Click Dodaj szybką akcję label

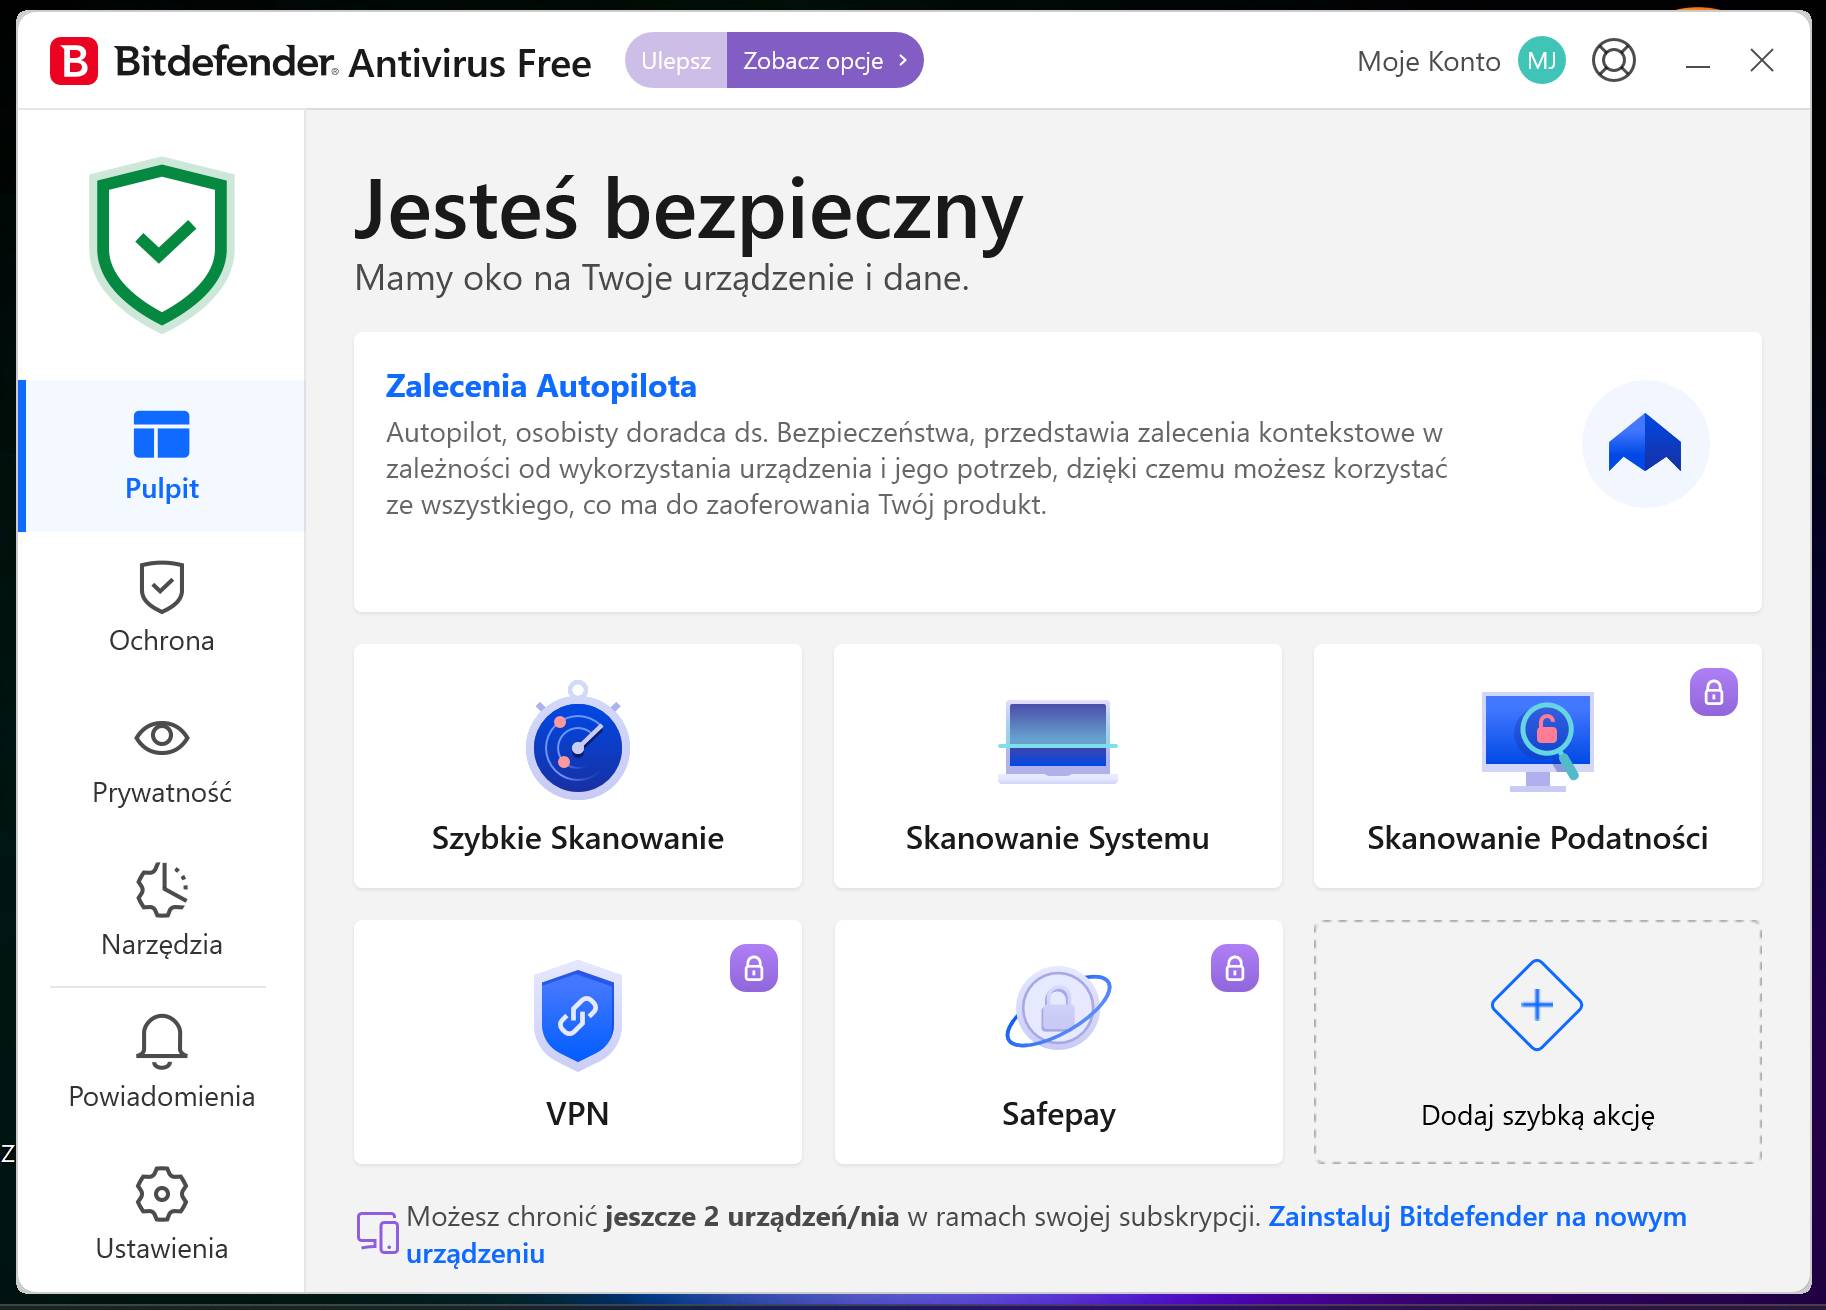pos(1537,1115)
